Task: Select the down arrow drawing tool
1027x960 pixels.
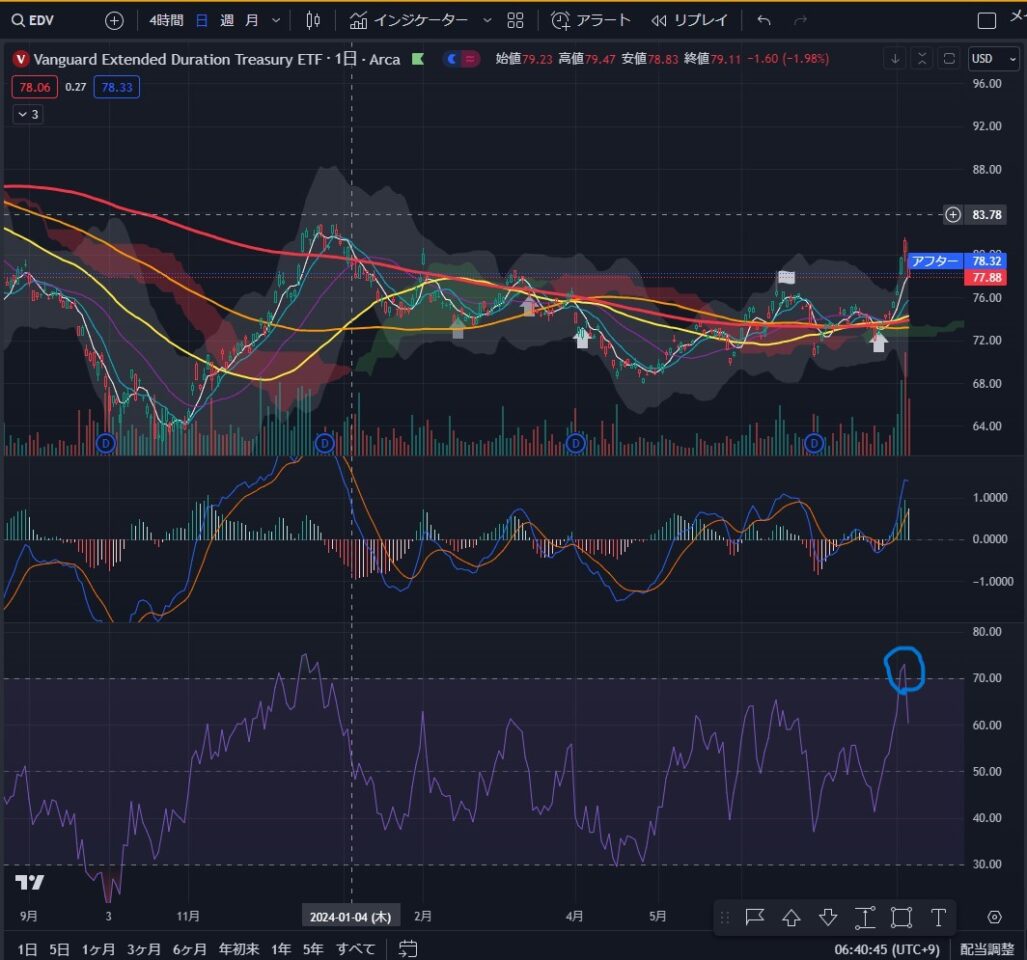Action: click(828, 917)
